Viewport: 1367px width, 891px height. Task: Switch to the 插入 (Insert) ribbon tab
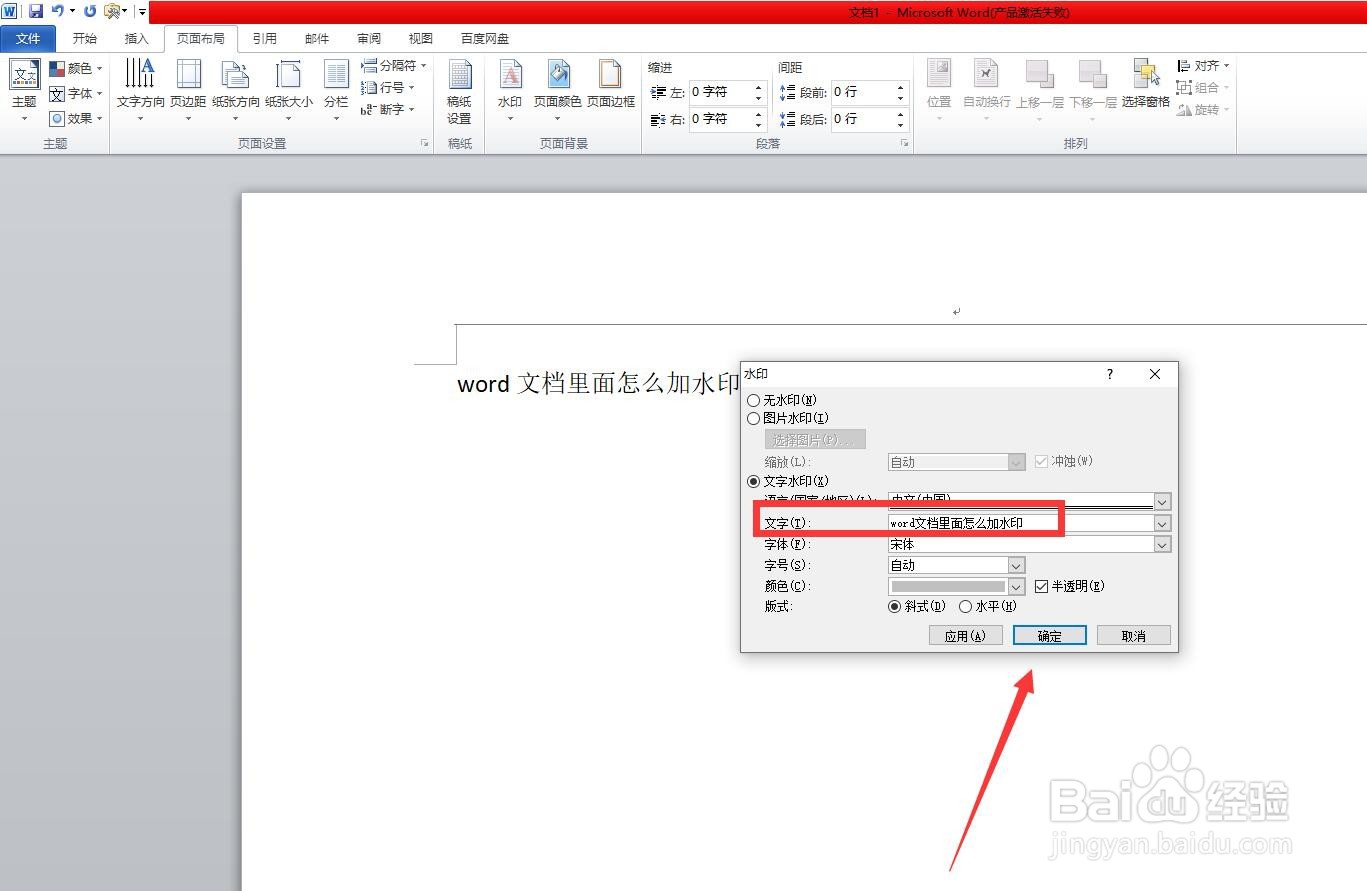point(136,38)
